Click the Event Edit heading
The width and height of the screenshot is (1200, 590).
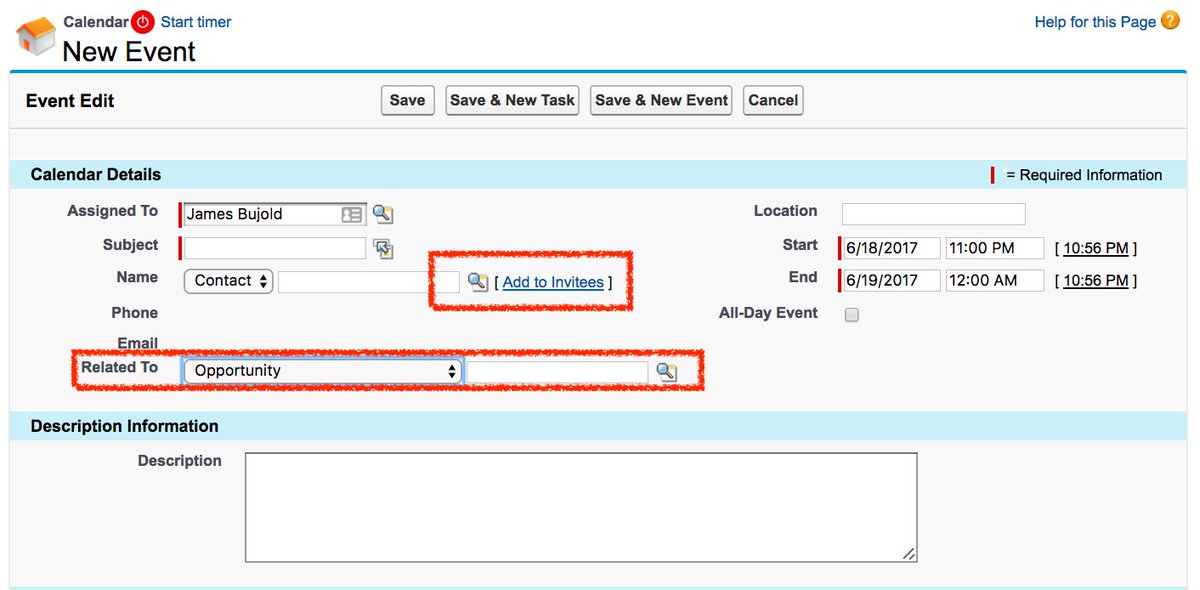tap(70, 101)
